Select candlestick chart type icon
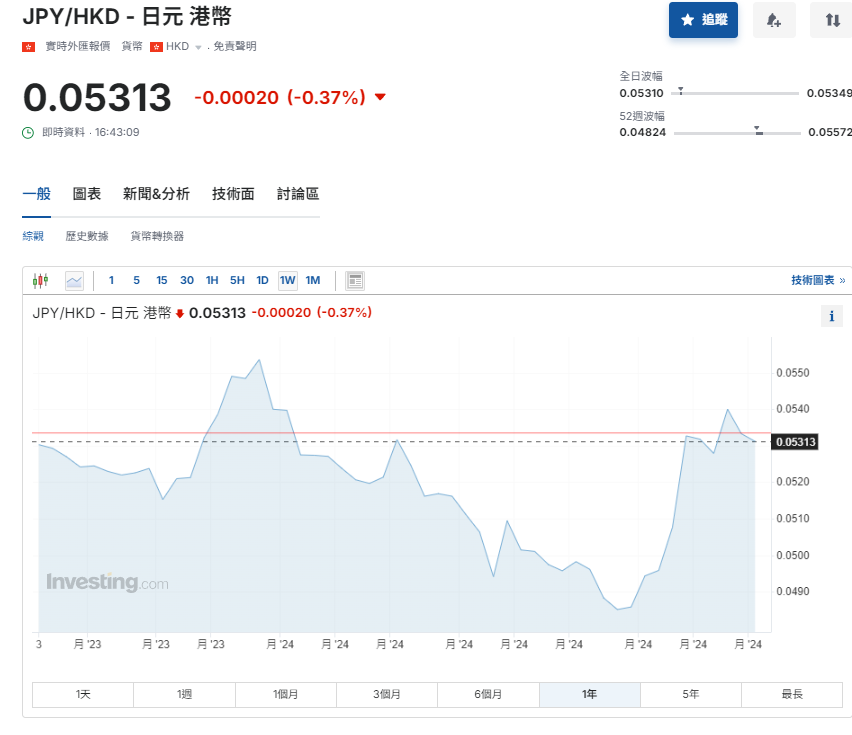This screenshot has height=735, width=852. 41,281
